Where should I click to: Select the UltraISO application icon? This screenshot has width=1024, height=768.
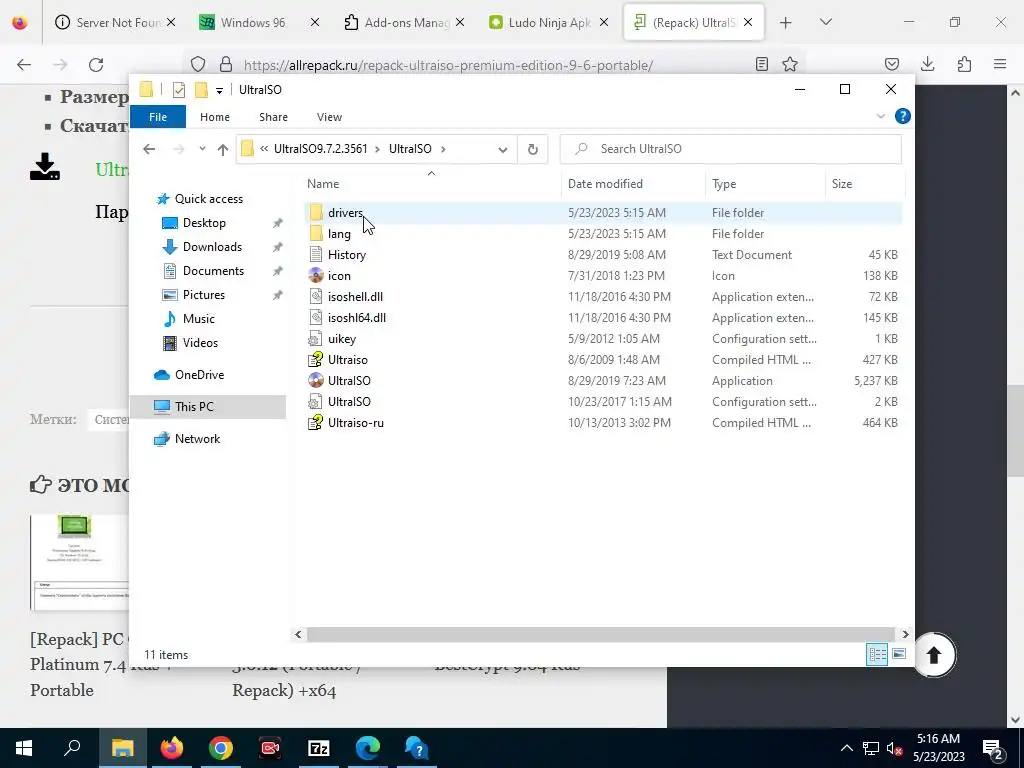coord(316,380)
